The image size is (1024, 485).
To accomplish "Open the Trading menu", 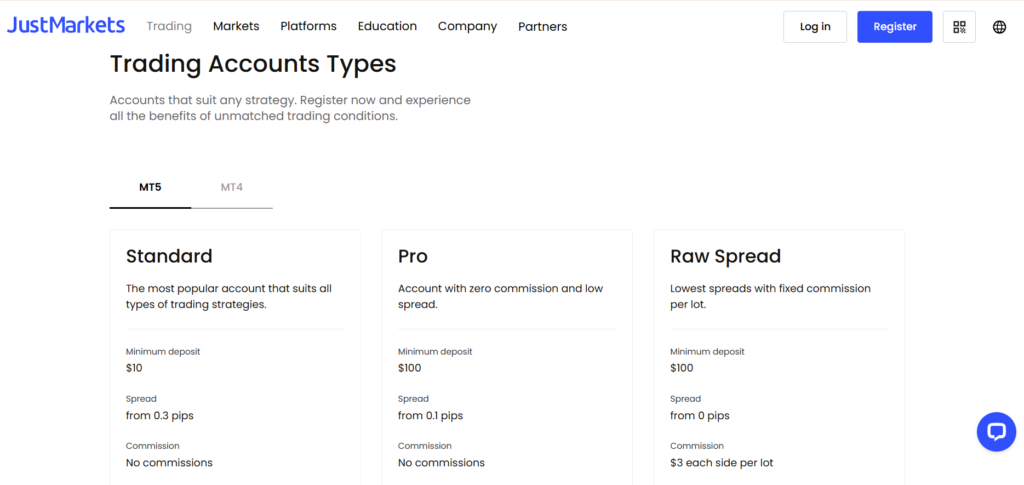I will point(169,26).
